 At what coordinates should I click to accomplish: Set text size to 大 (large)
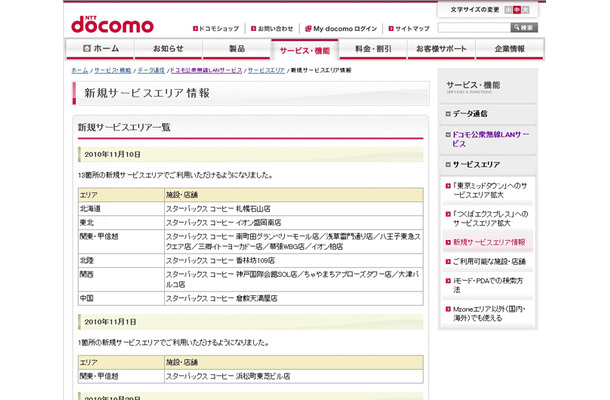pyautogui.click(x=526, y=10)
